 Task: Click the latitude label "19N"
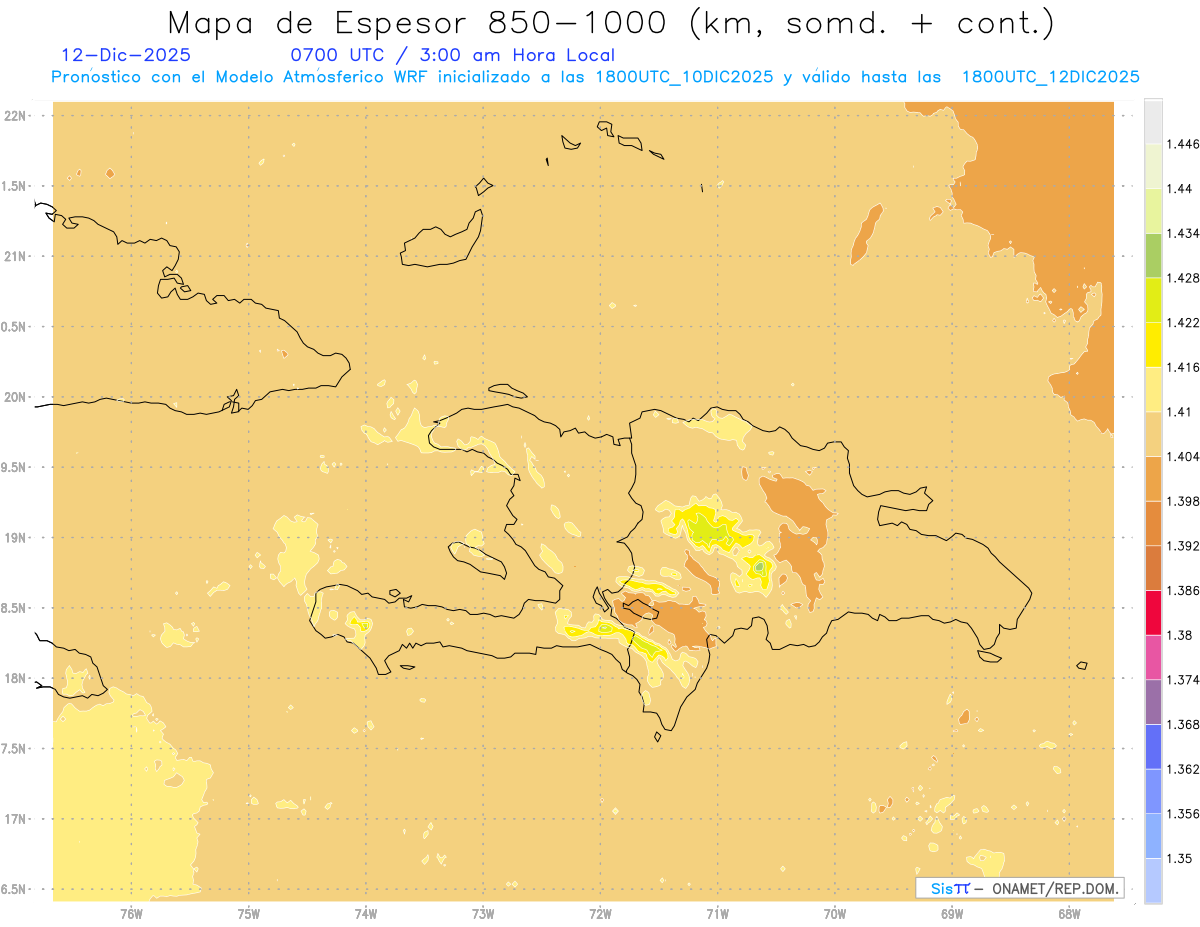click(x=17, y=538)
